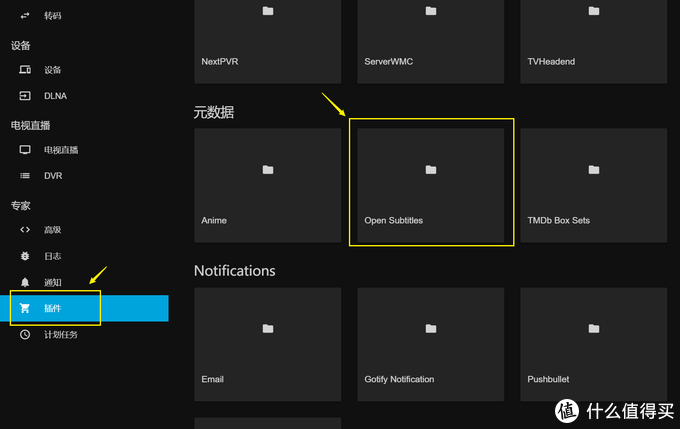Open the TVHeadend plugin card
The height and width of the screenshot is (429, 680).
[x=594, y=35]
